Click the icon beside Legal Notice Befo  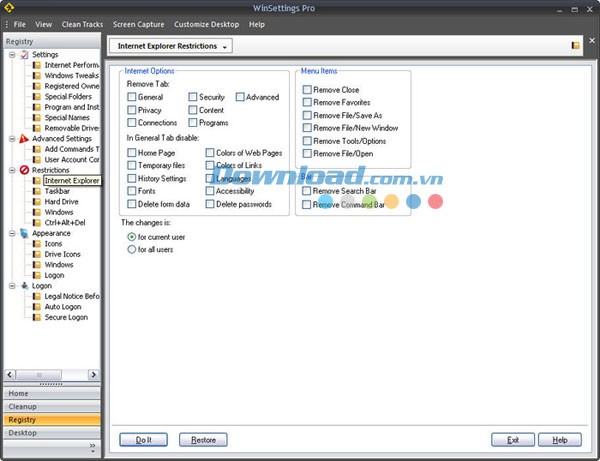37,296
